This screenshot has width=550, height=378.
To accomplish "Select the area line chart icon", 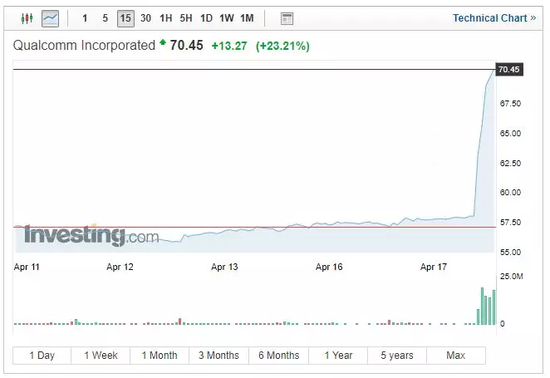I will pyautogui.click(x=50, y=18).
